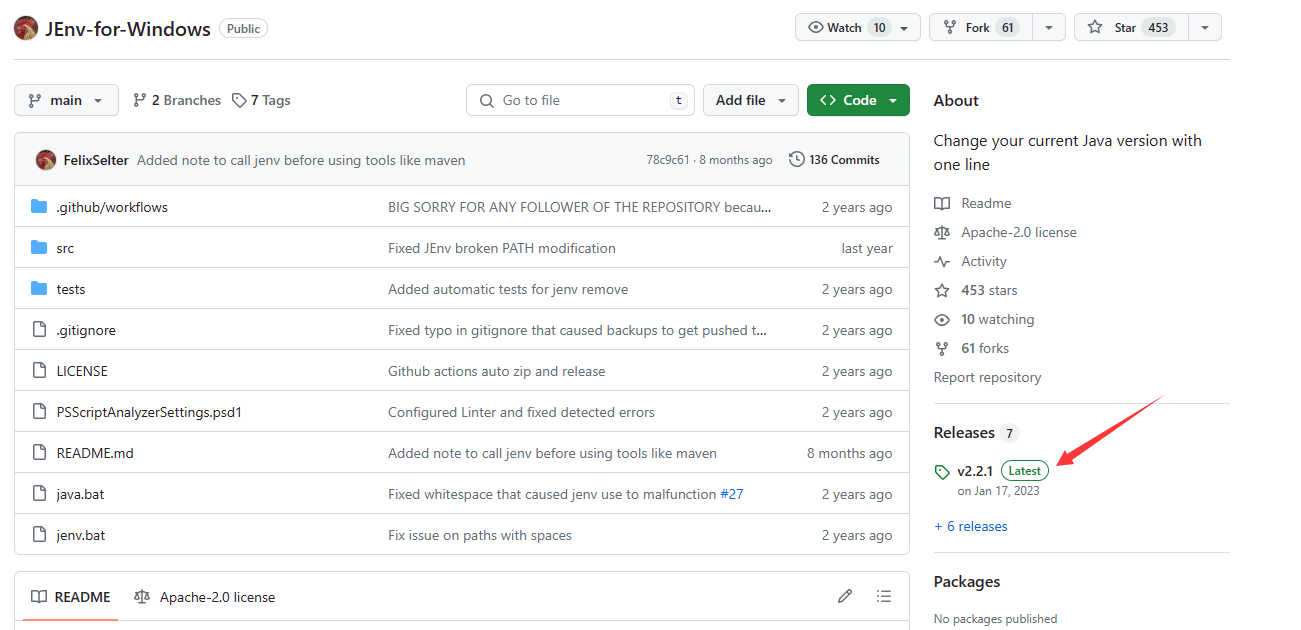Switch to the Apache-2.0 license tab

pyautogui.click(x=205, y=597)
